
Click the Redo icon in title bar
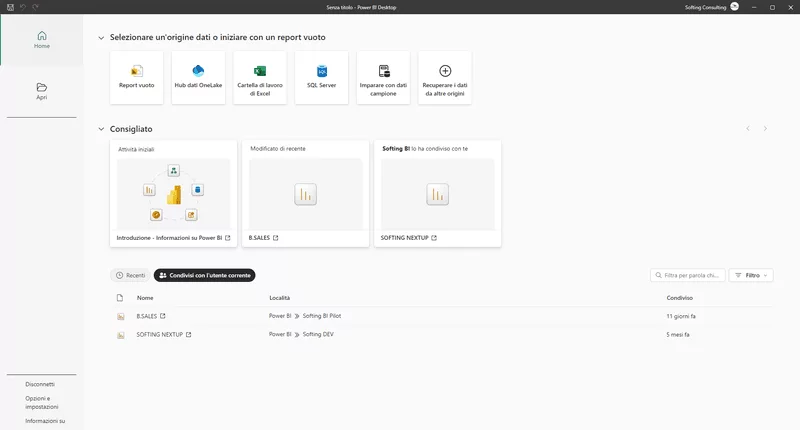click(35, 7)
